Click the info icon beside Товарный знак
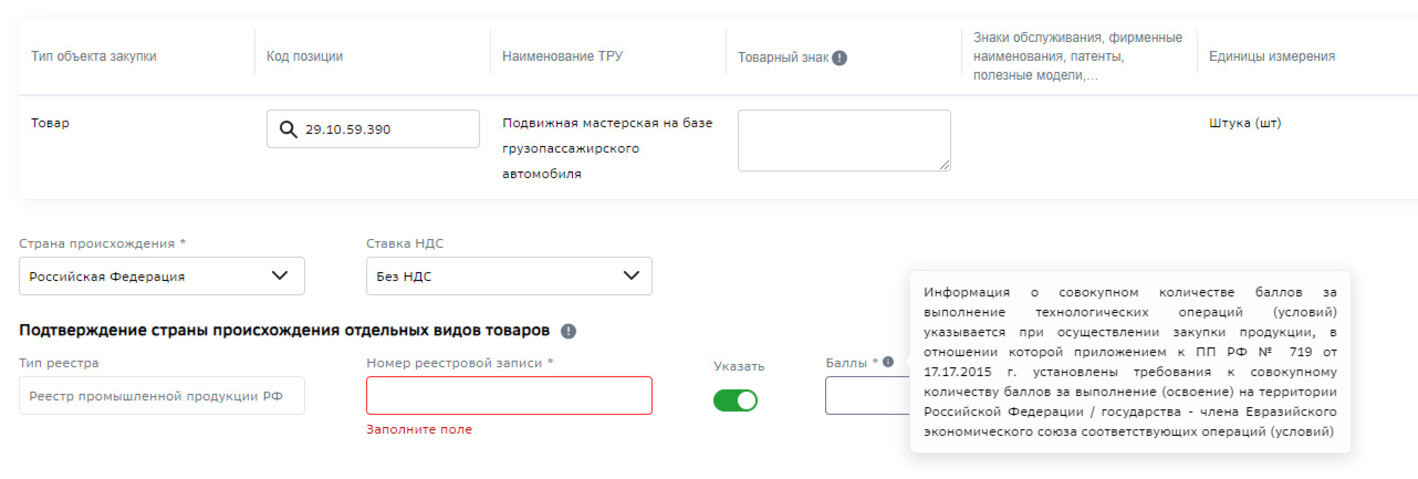This screenshot has width=1418, height=479. 840,58
